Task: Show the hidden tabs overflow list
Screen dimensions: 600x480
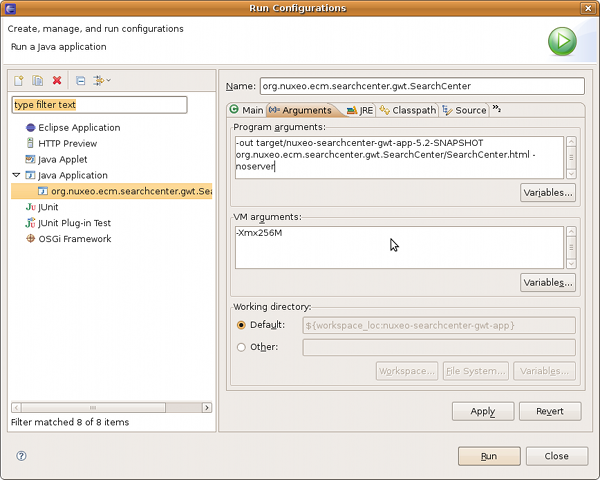Action: tap(497, 109)
